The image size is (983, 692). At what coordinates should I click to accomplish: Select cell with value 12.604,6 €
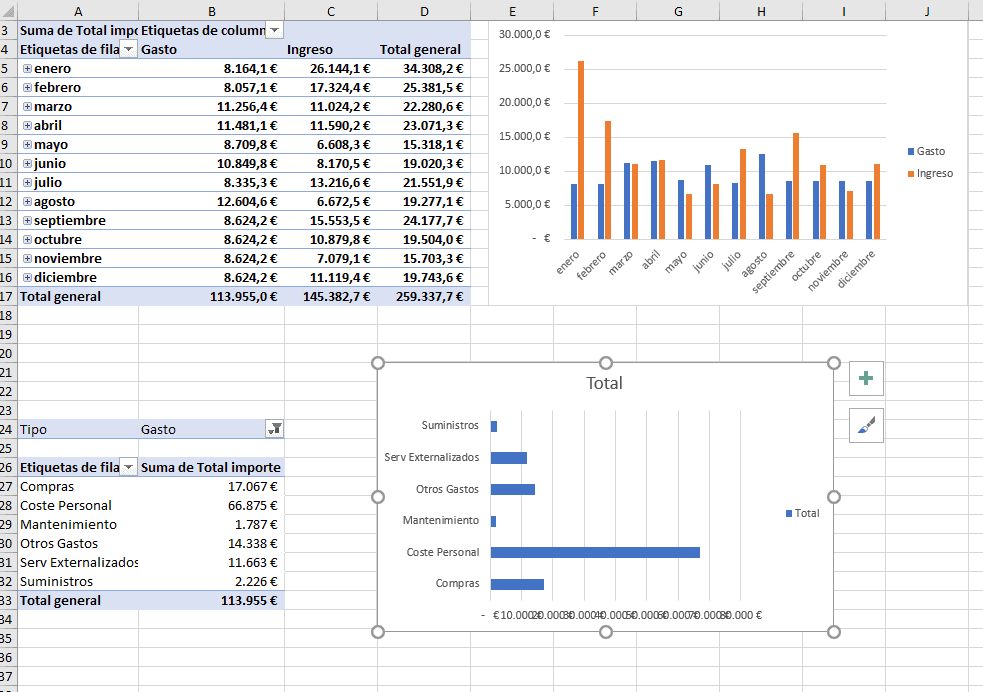click(x=212, y=201)
